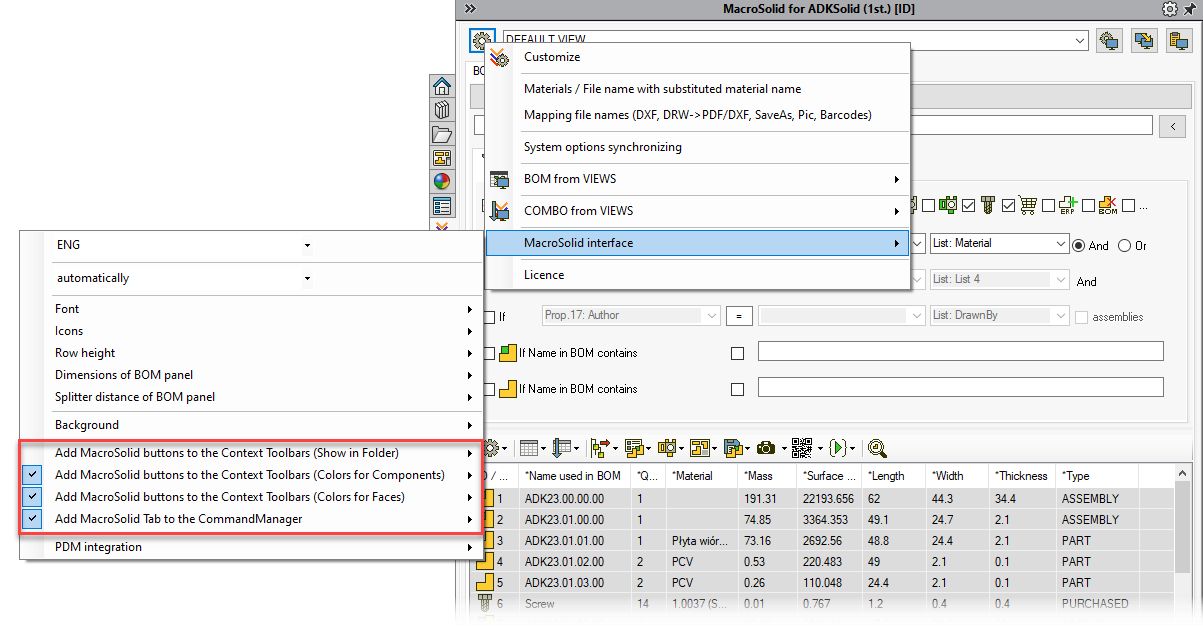Click the green play macro tool
The height and width of the screenshot is (626, 1203).
[x=839, y=449]
